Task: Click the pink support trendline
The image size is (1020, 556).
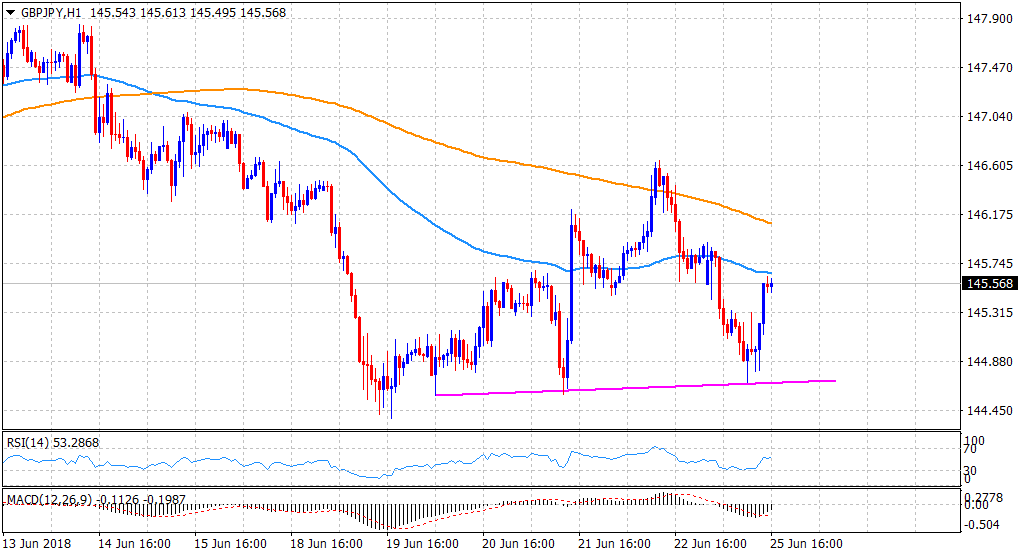Action: click(640, 386)
